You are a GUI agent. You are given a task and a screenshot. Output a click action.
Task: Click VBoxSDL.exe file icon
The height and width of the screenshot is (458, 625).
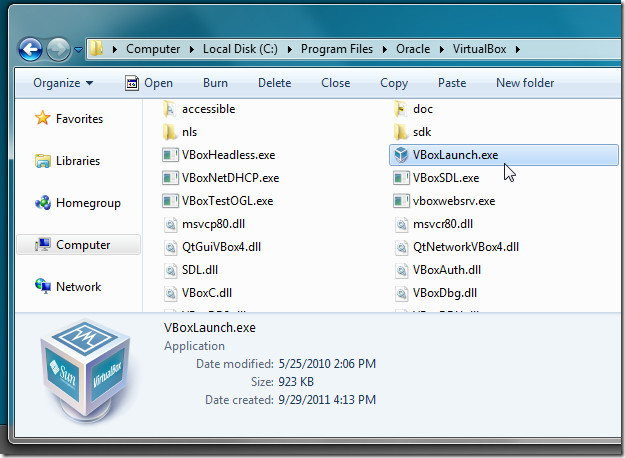pos(401,178)
